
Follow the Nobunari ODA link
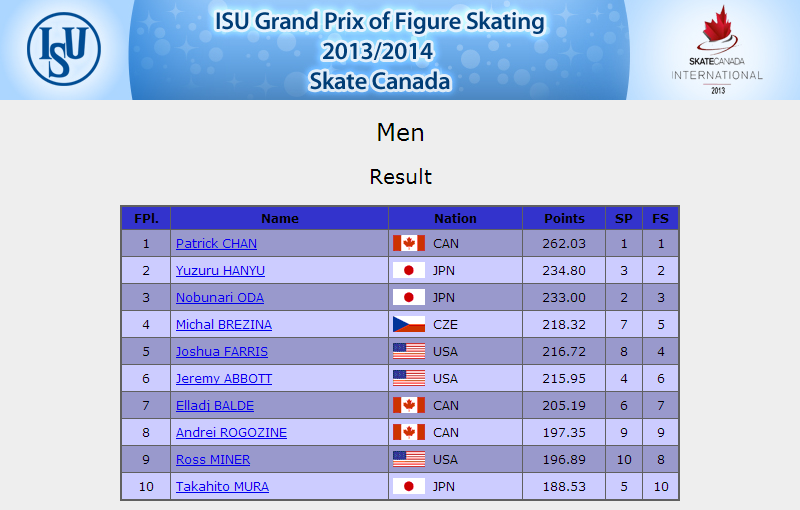coord(220,298)
